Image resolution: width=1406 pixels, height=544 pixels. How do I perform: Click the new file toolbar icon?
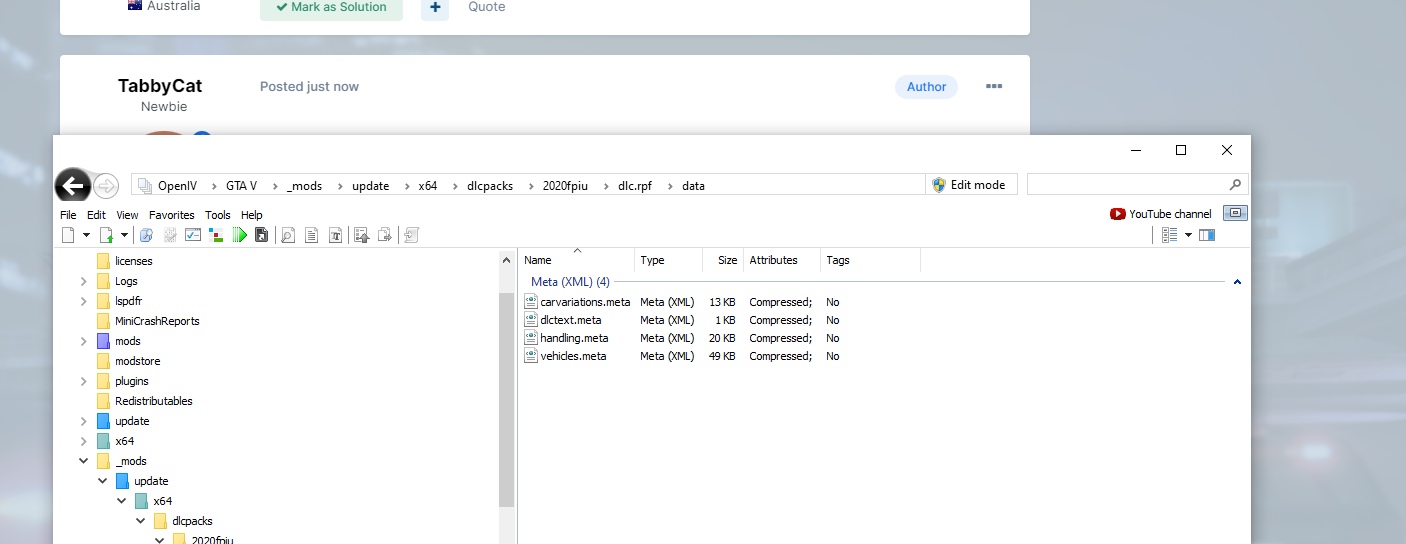[x=68, y=235]
